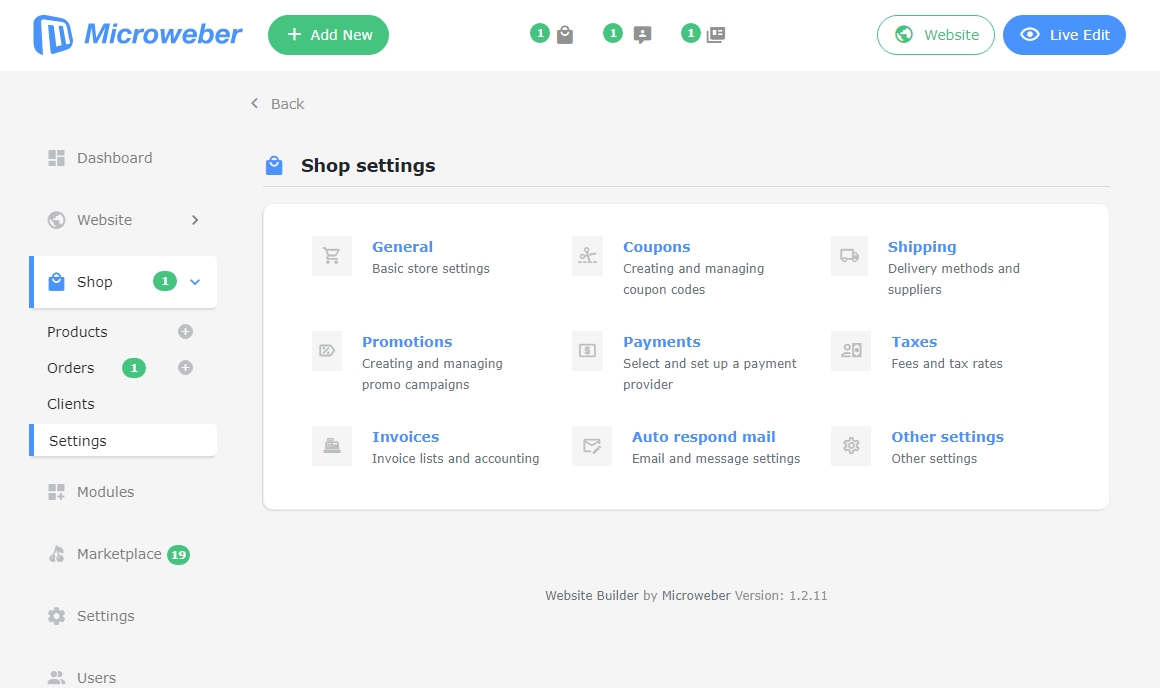Screen dimensions: 1160x688
Task: Click the Shop settings heading bag icon
Action: tap(274, 166)
